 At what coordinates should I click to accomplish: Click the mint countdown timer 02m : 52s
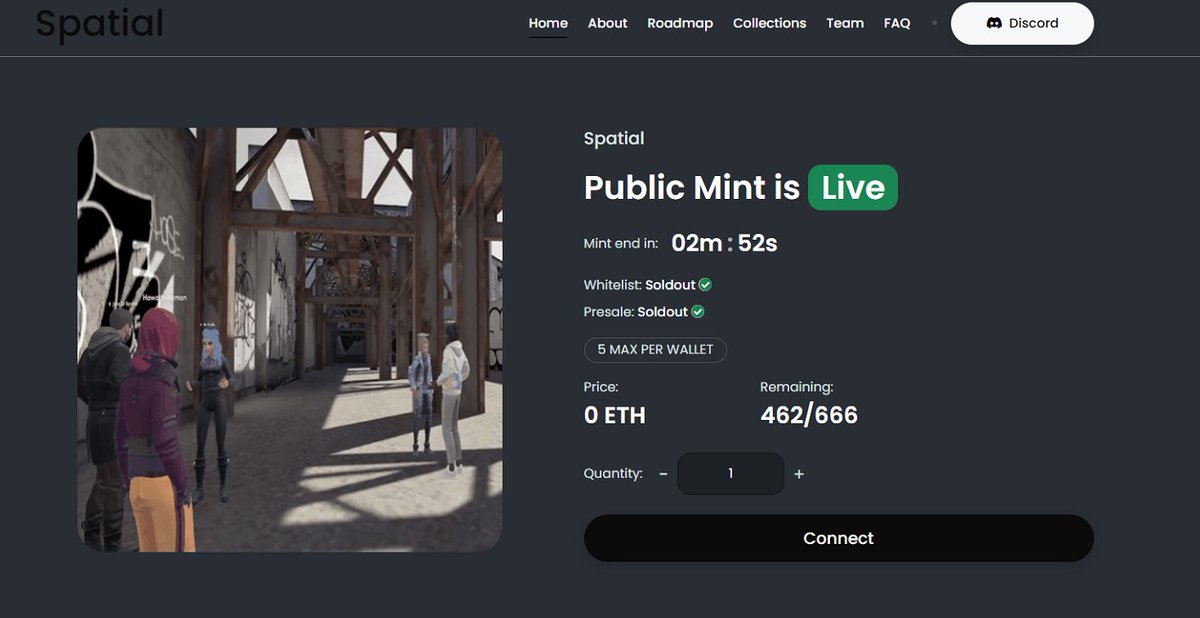(724, 243)
